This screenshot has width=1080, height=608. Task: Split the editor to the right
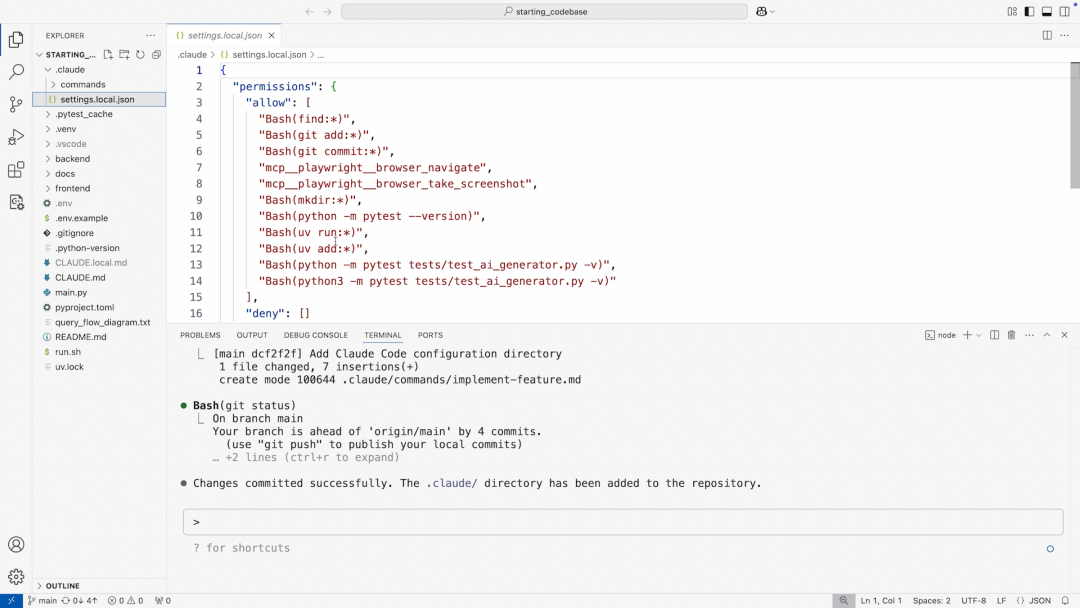click(x=1047, y=36)
